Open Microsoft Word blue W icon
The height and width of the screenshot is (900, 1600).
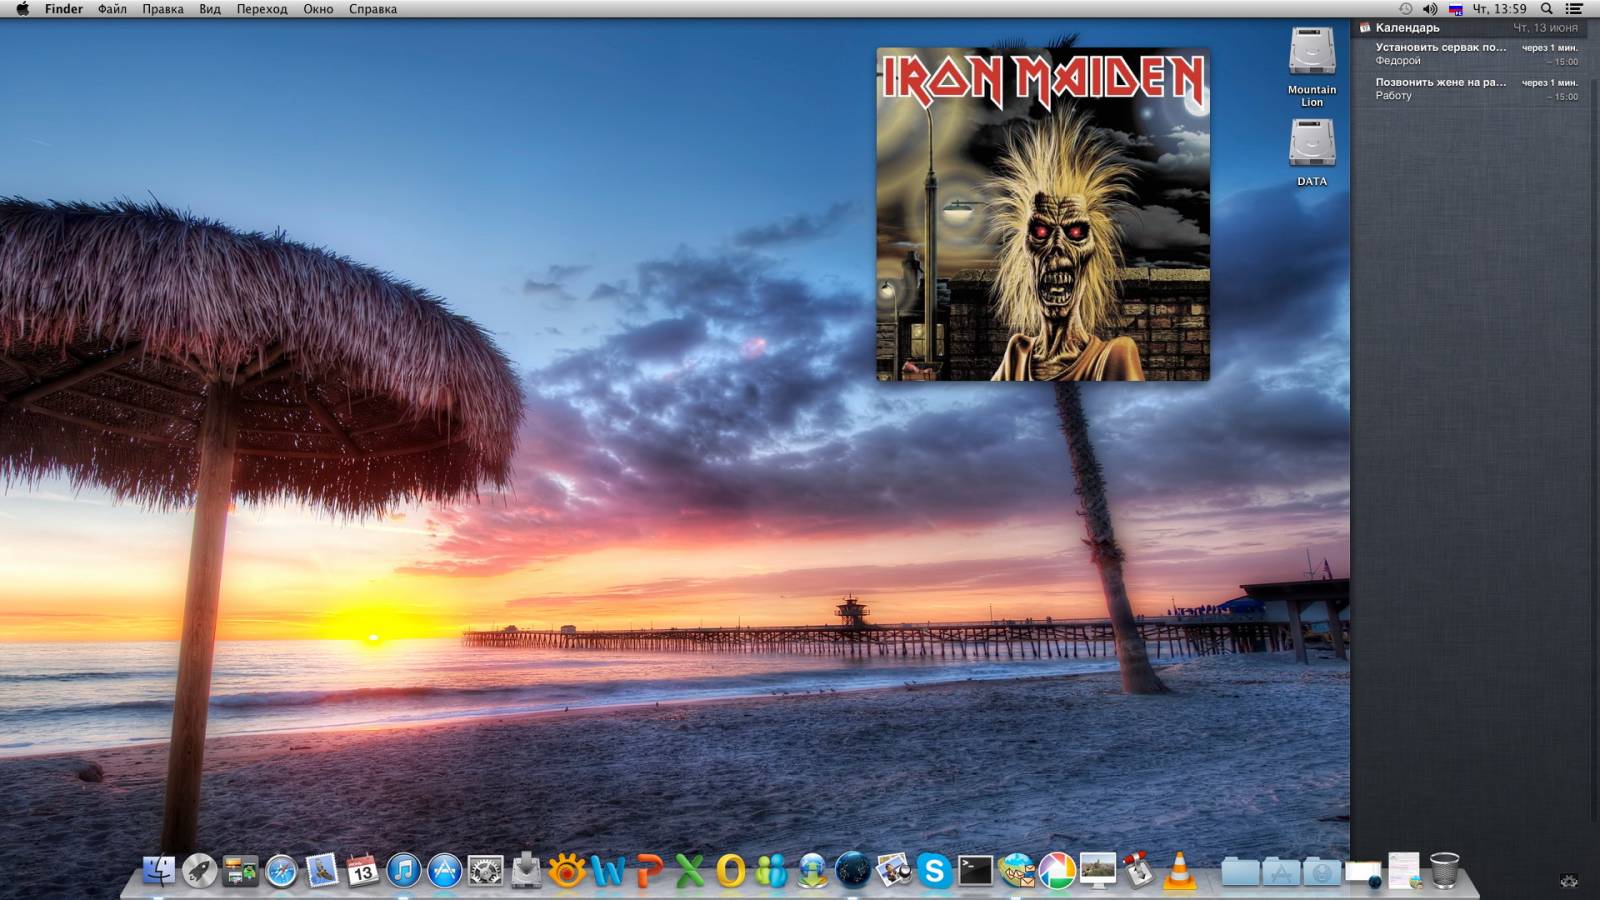pos(608,871)
